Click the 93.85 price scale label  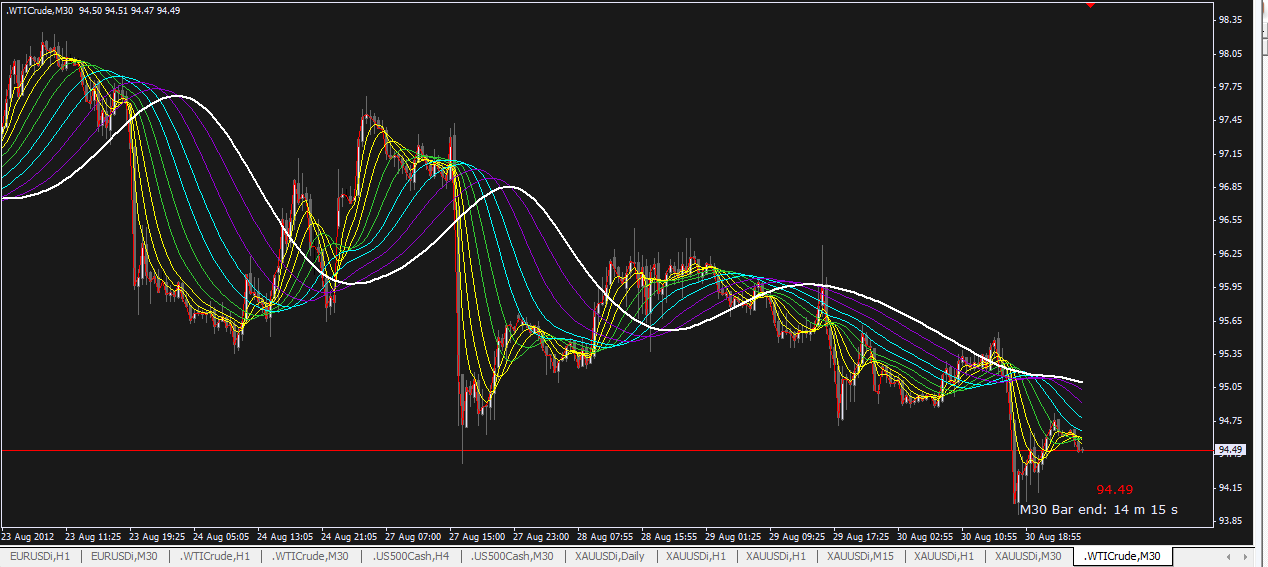pyautogui.click(x=1230, y=521)
